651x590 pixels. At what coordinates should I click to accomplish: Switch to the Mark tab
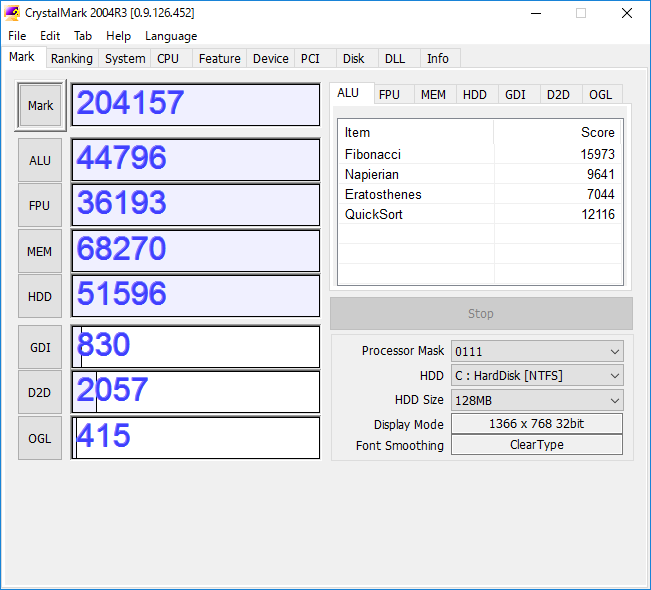coord(22,57)
